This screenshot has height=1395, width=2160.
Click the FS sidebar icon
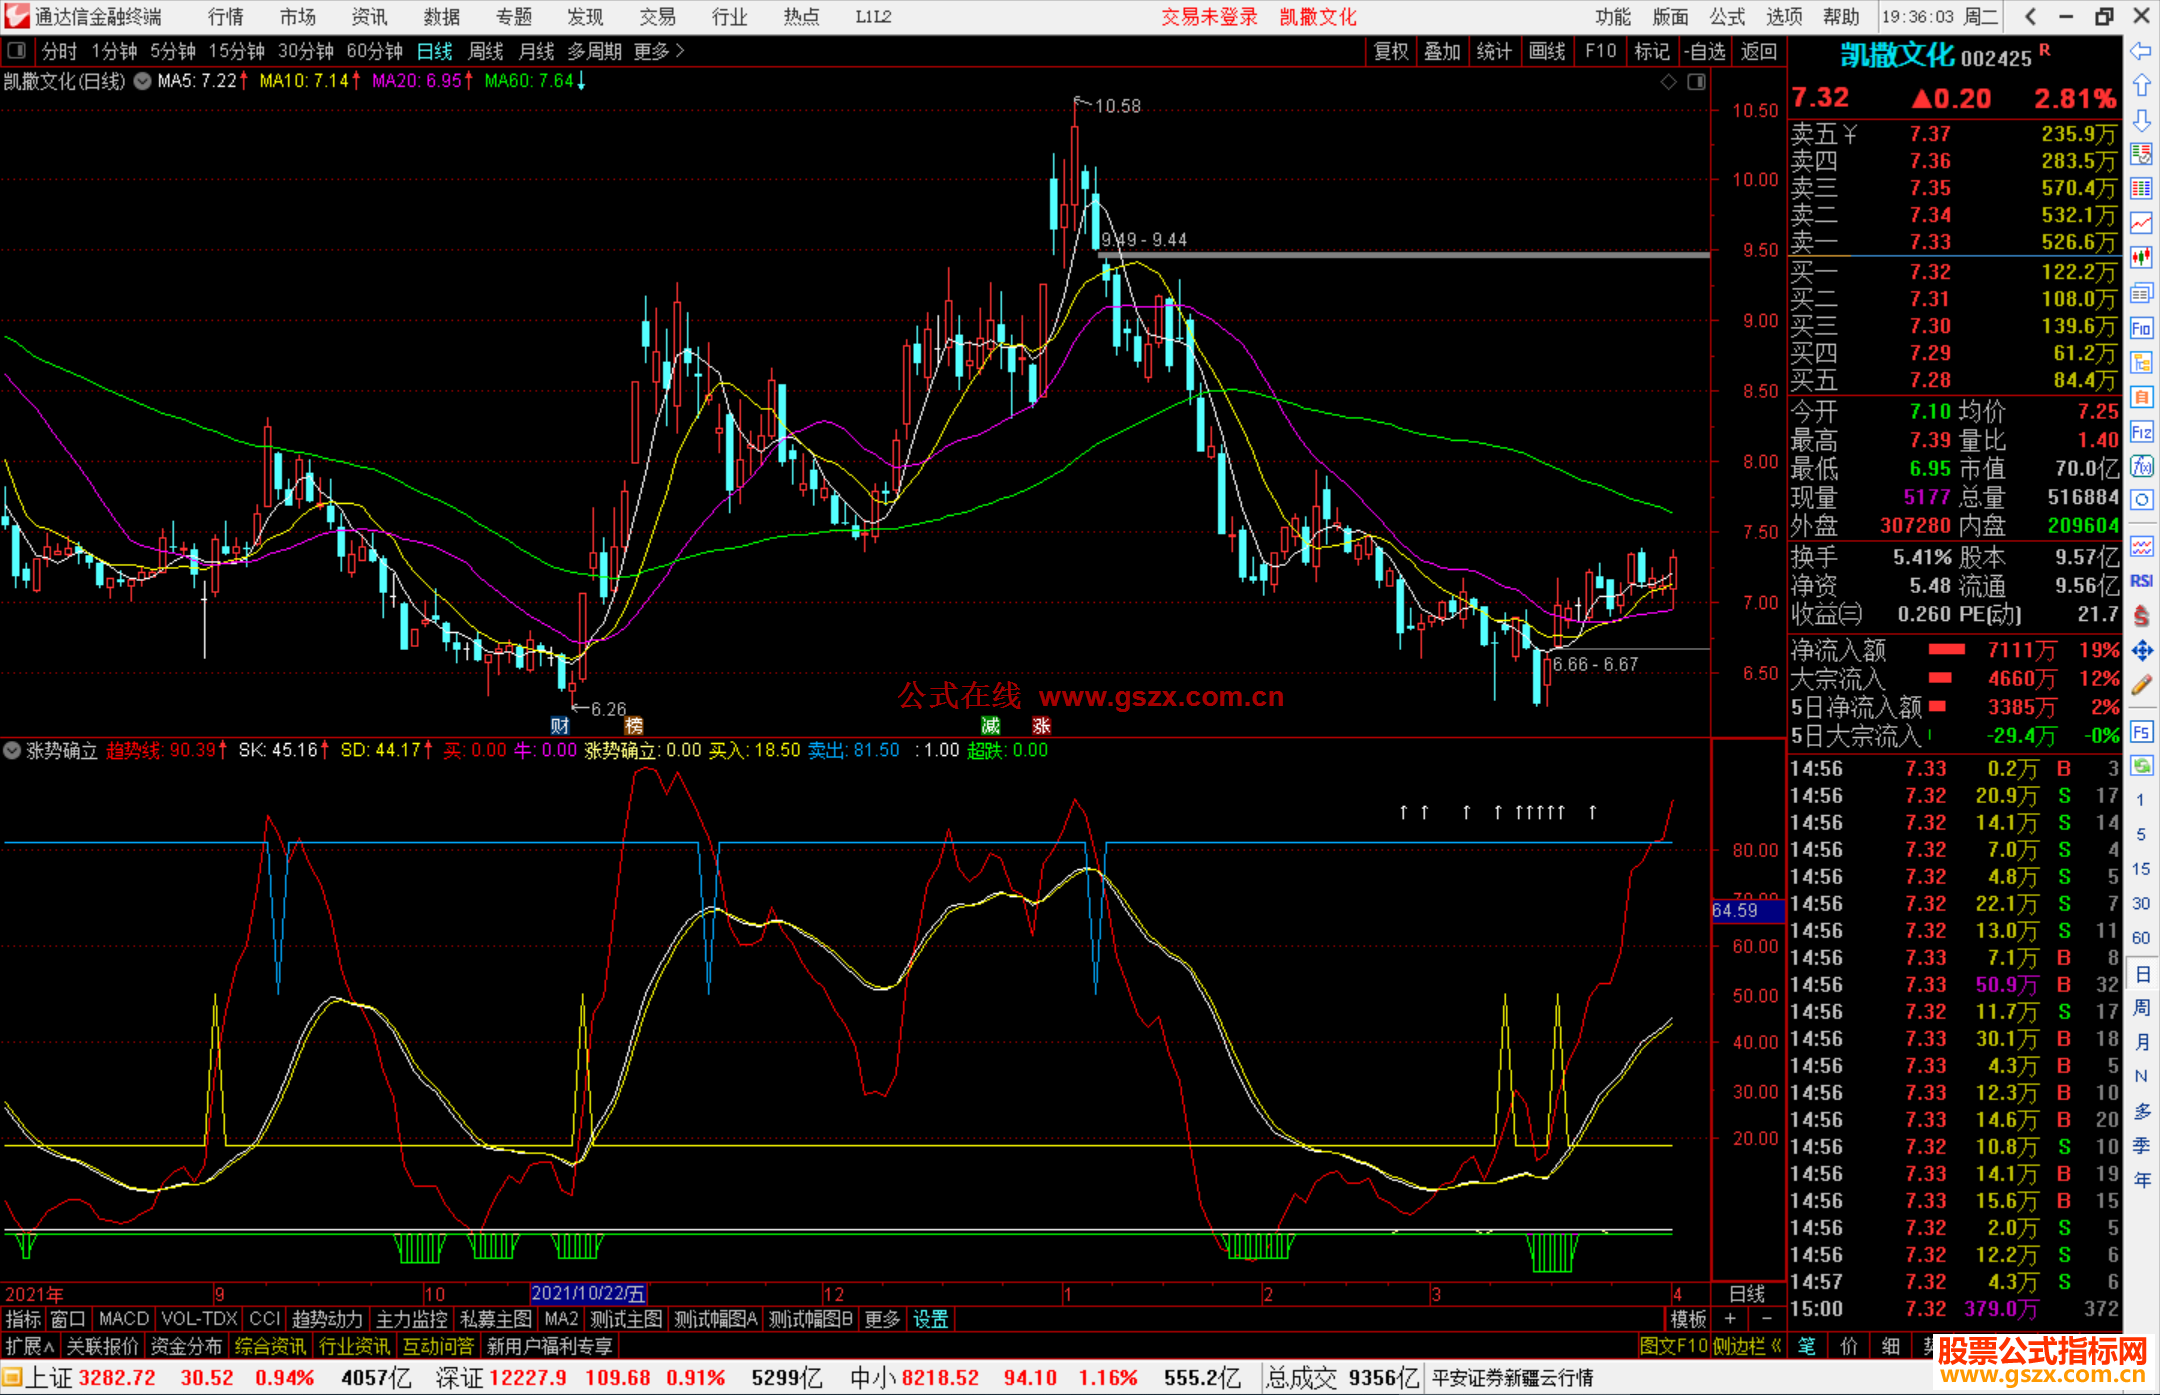click(x=2141, y=732)
